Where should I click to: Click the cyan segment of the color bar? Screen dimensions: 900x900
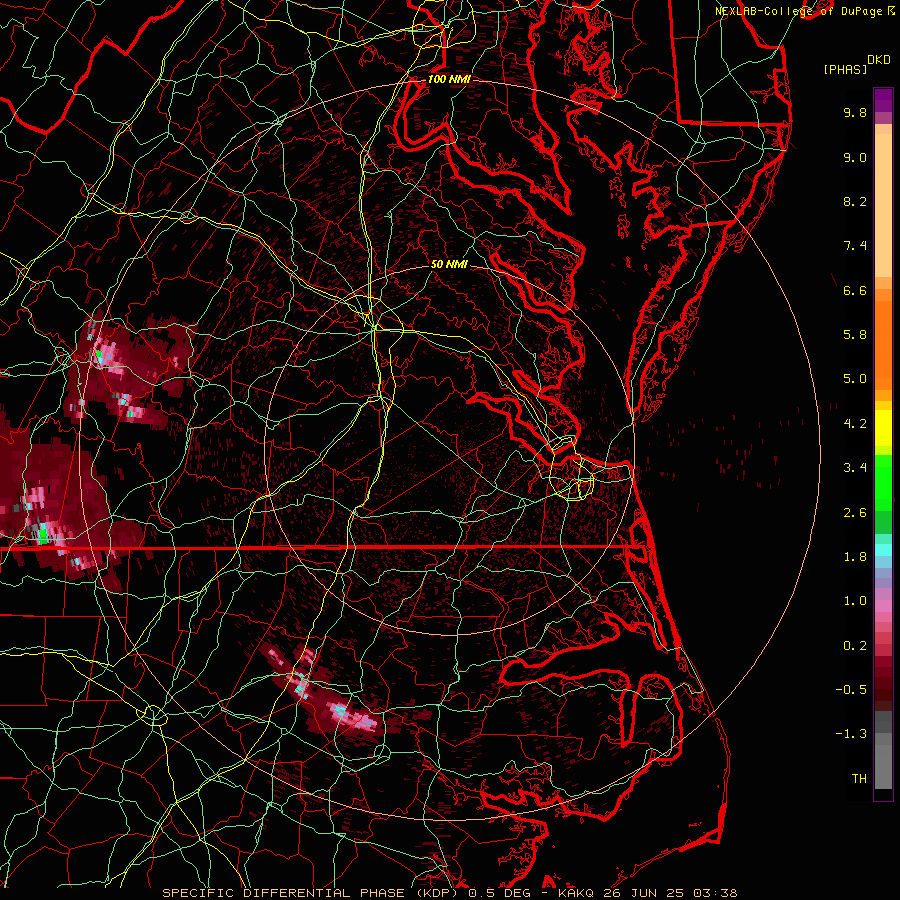883,550
